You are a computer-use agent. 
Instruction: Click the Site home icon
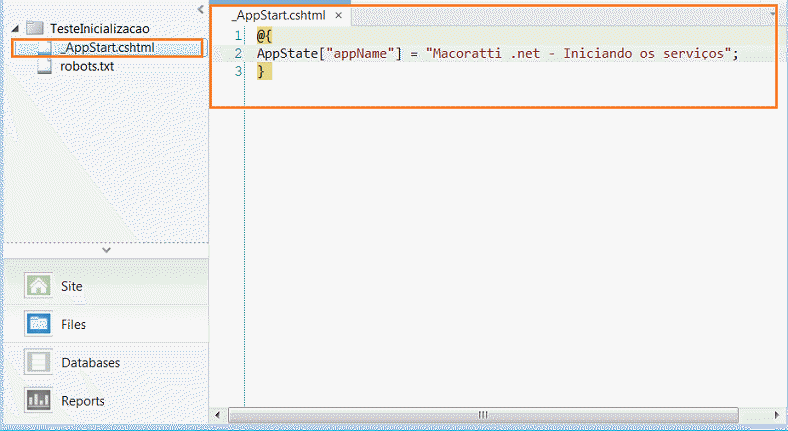pos(38,286)
